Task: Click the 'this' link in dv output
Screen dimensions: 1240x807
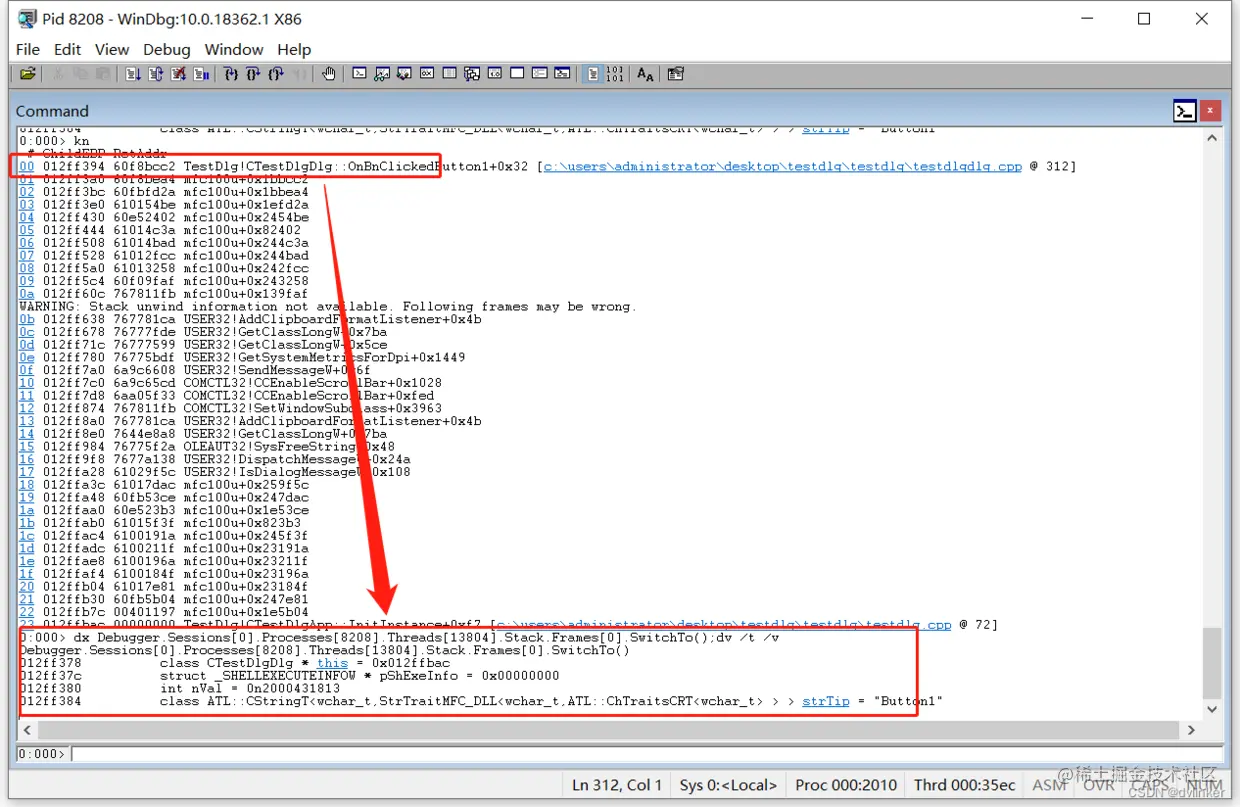Action: (x=332, y=663)
